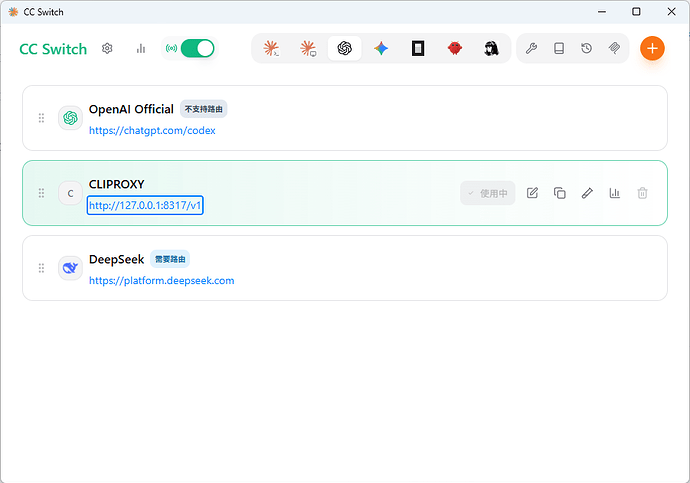Switch to the Gemini app tab
The image size is (690, 483).
381,48
